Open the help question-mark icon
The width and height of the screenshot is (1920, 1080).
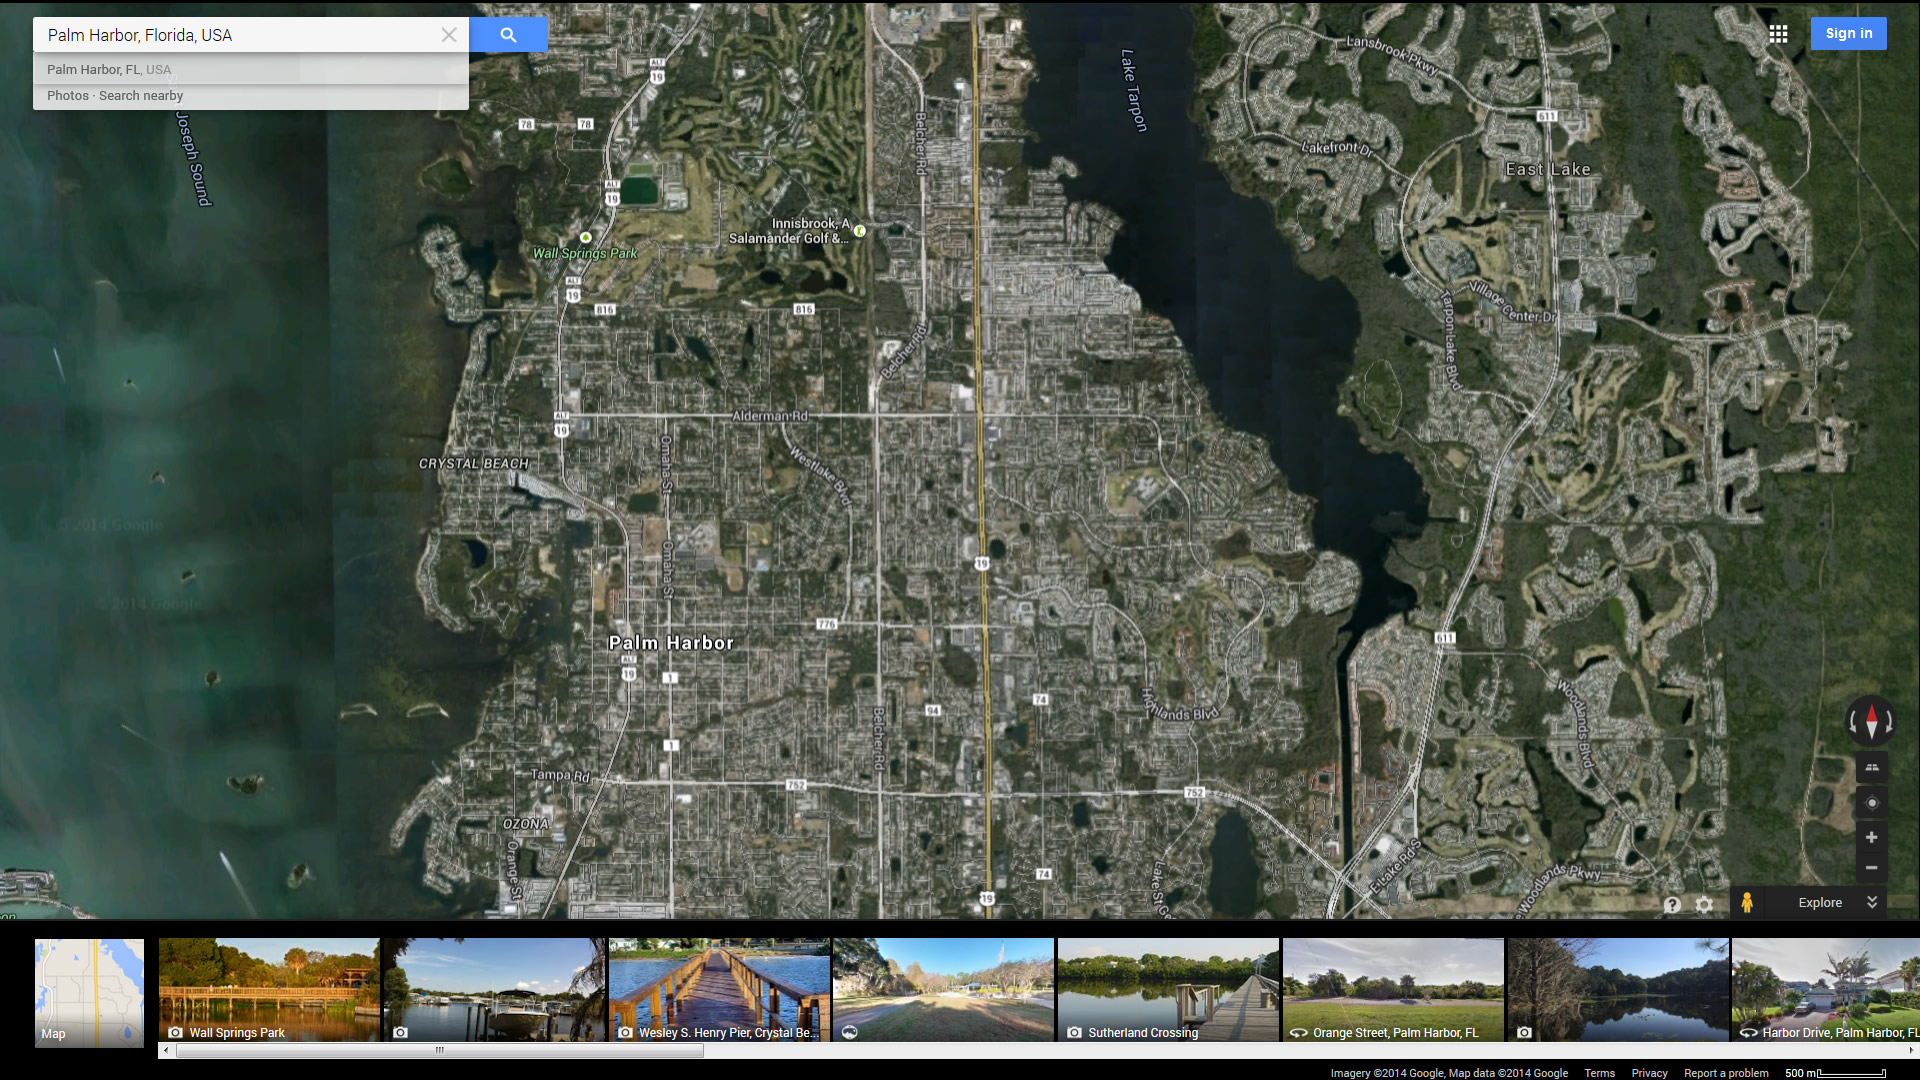pyautogui.click(x=1672, y=905)
